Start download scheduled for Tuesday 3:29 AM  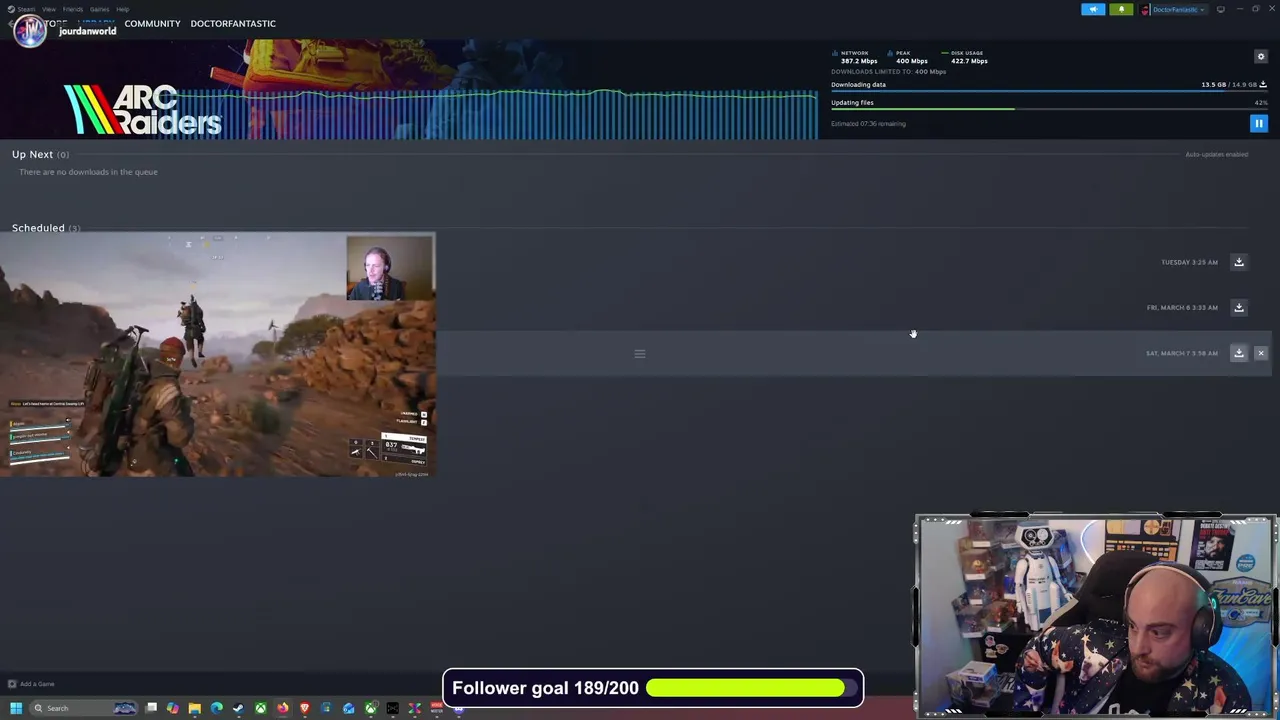click(x=1239, y=262)
